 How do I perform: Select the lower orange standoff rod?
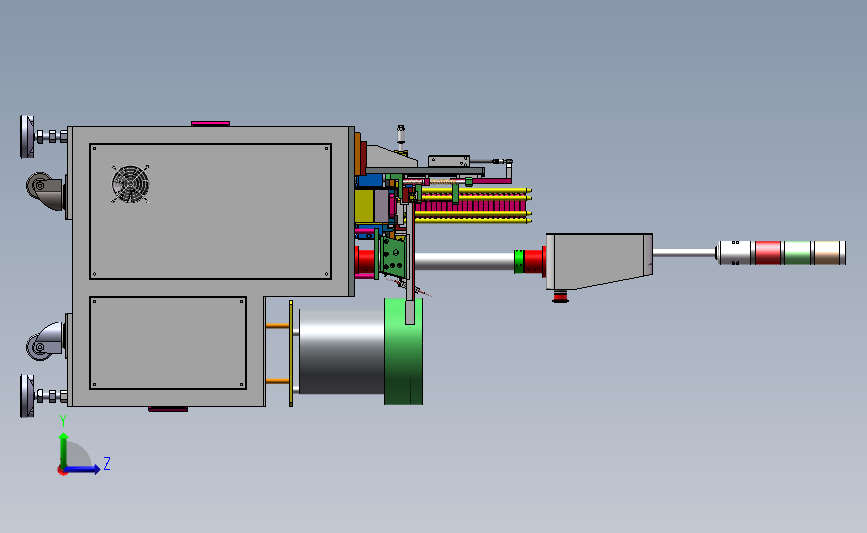click(x=278, y=381)
